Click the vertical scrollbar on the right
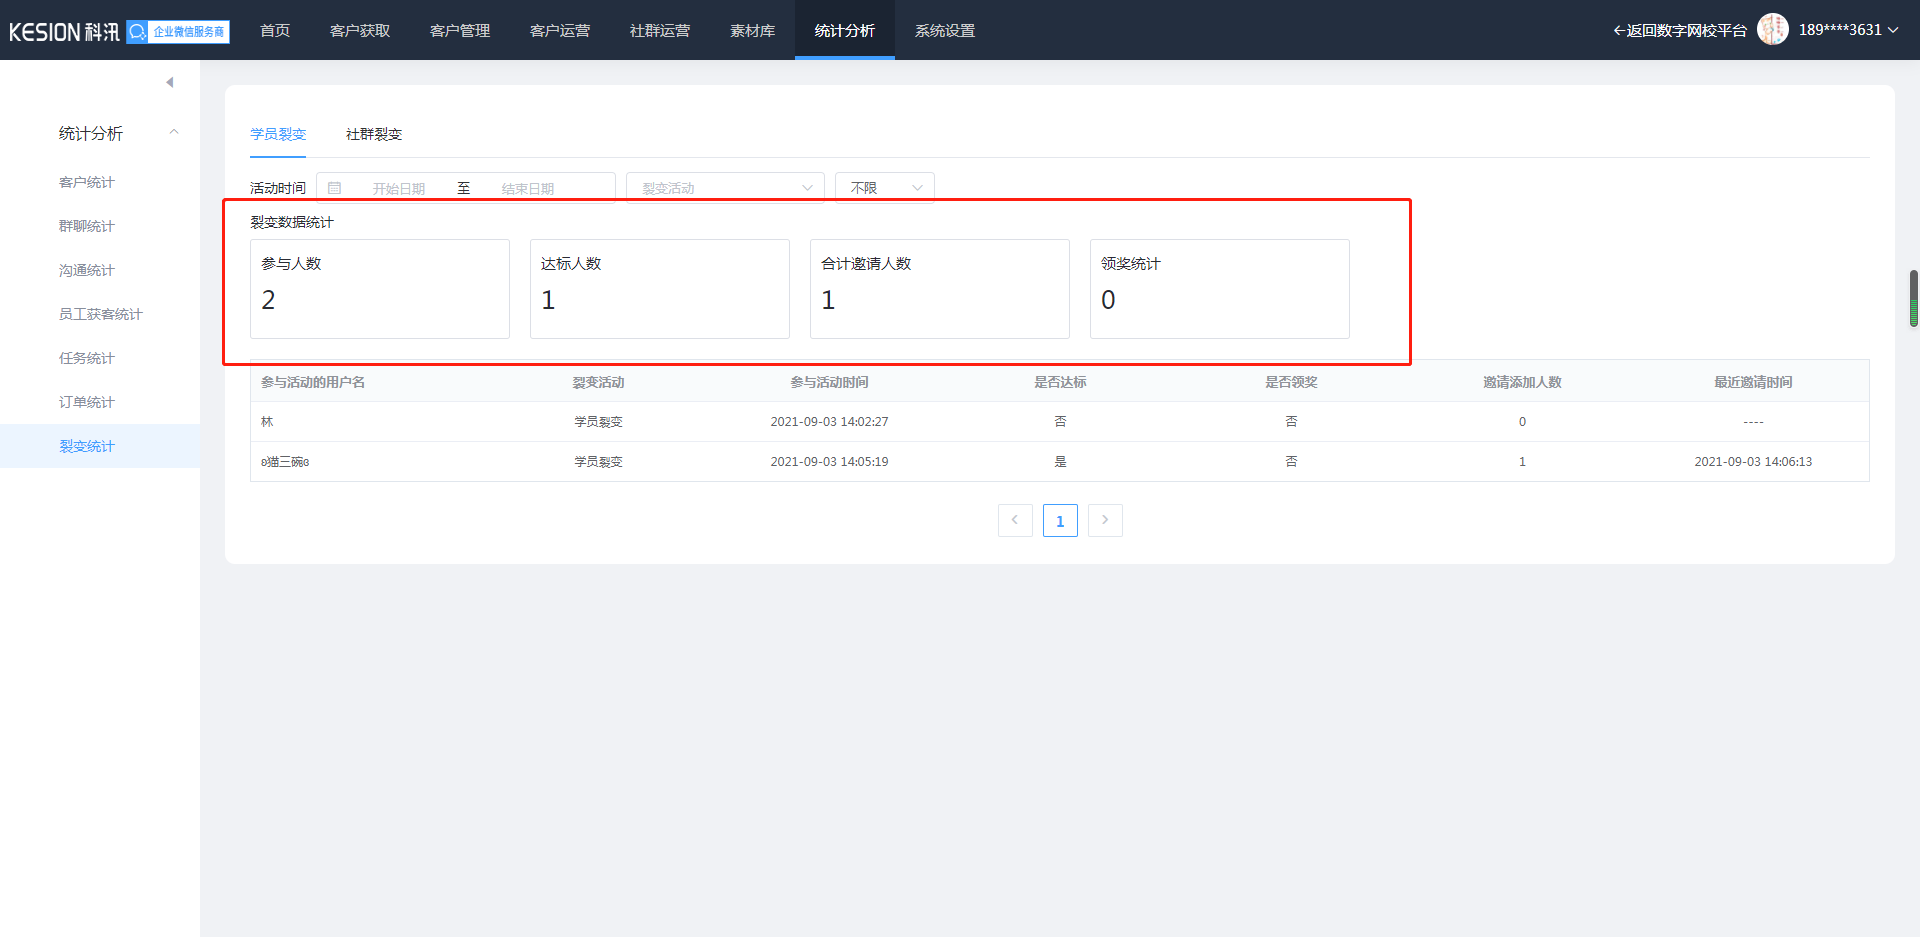Screen dimensions: 1920x937 point(1913,298)
